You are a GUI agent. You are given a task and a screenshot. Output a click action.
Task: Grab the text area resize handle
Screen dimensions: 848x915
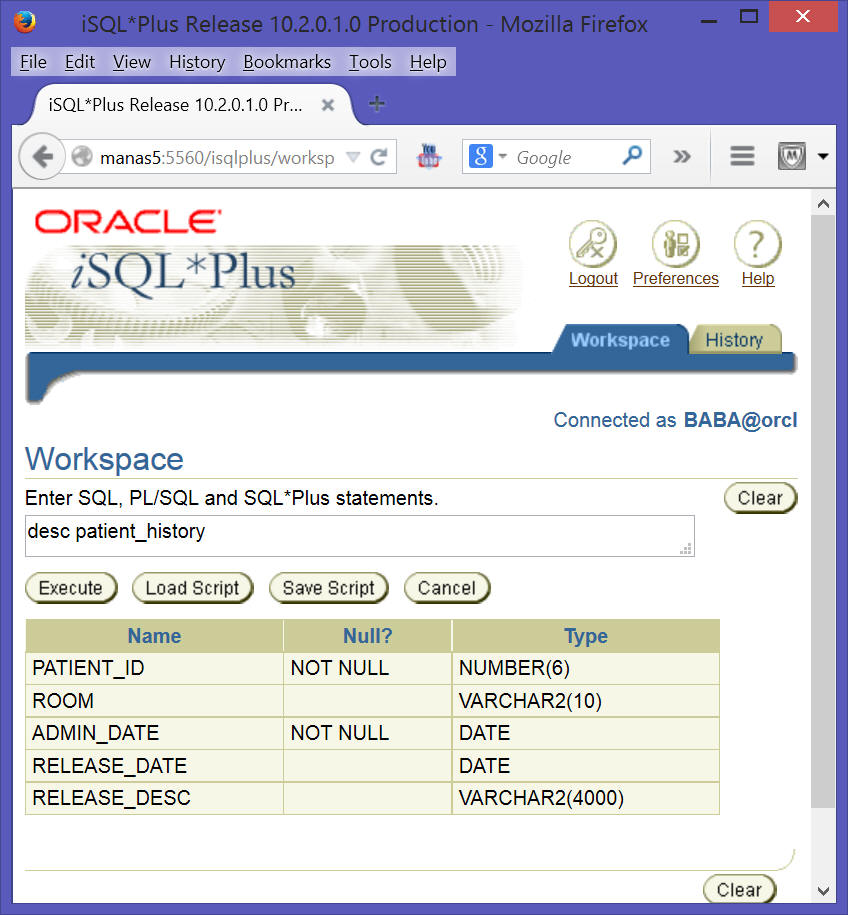click(686, 549)
